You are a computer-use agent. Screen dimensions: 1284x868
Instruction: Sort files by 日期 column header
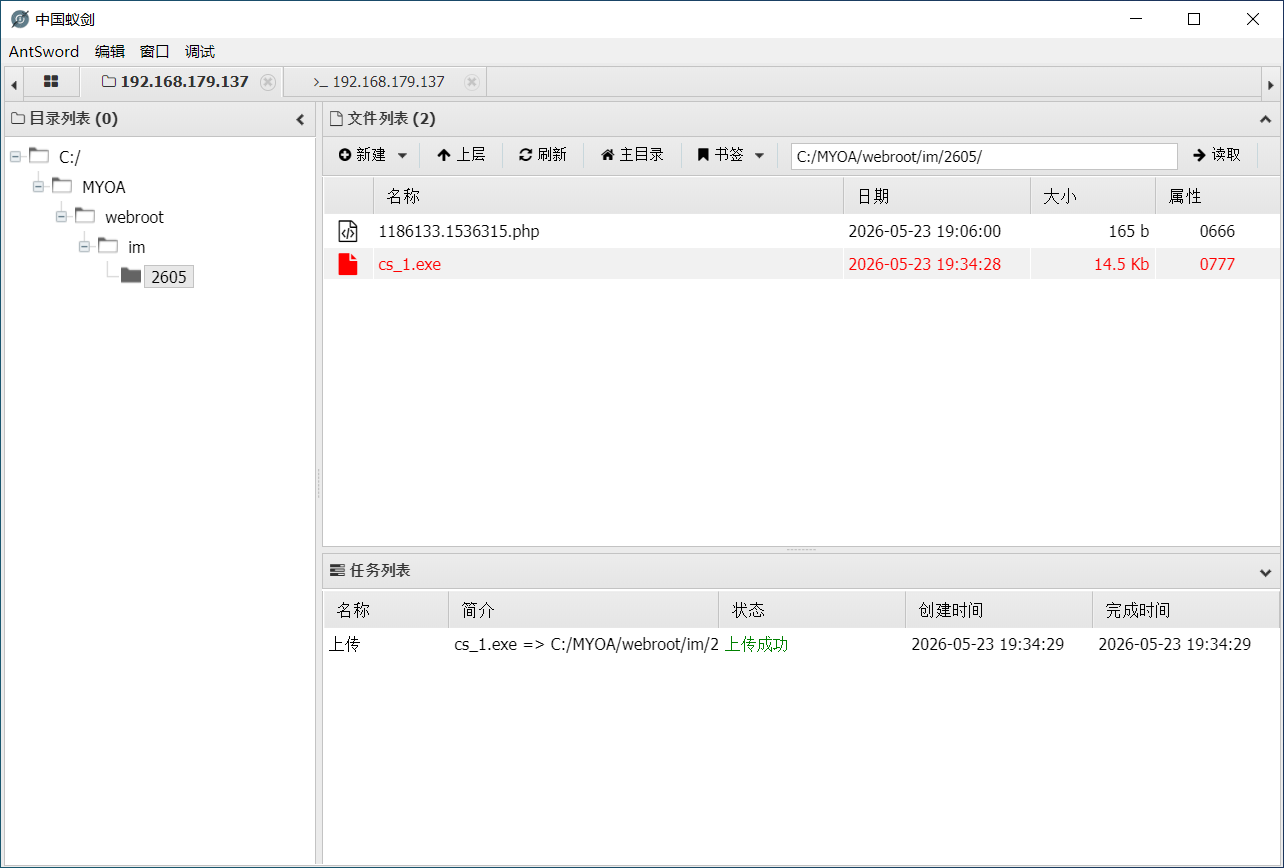937,197
